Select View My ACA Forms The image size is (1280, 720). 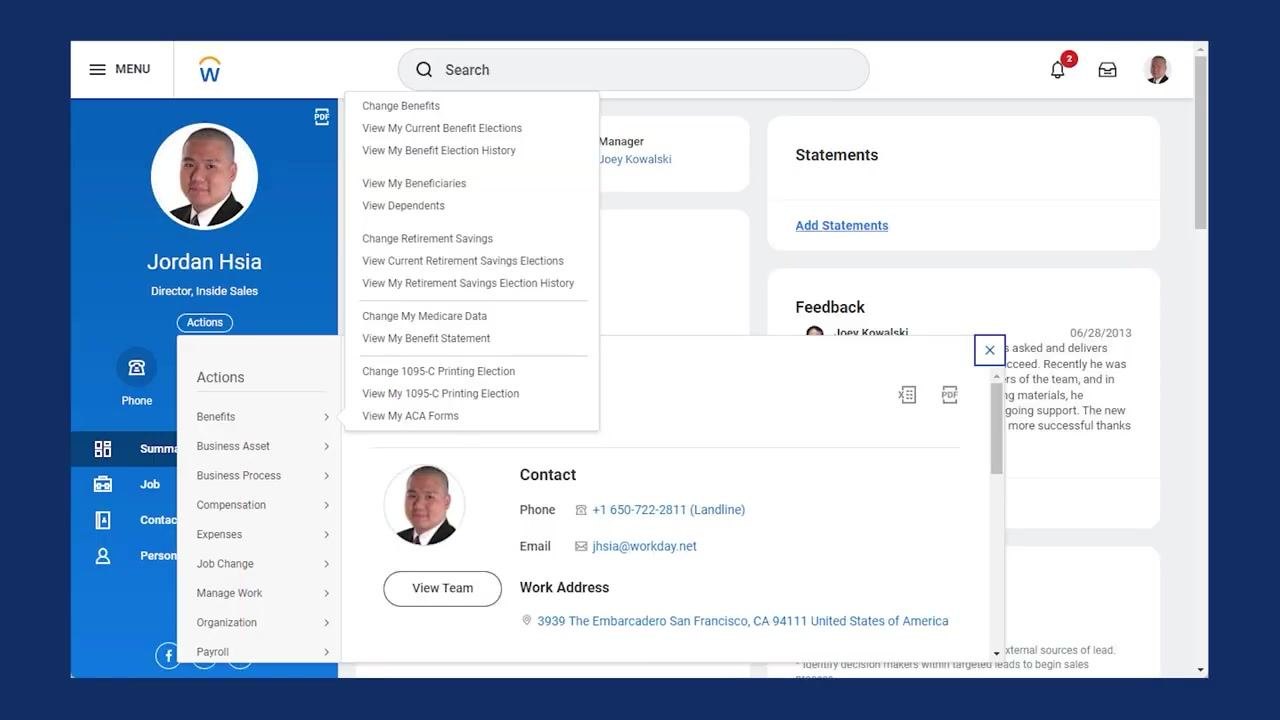pyautogui.click(x=410, y=416)
